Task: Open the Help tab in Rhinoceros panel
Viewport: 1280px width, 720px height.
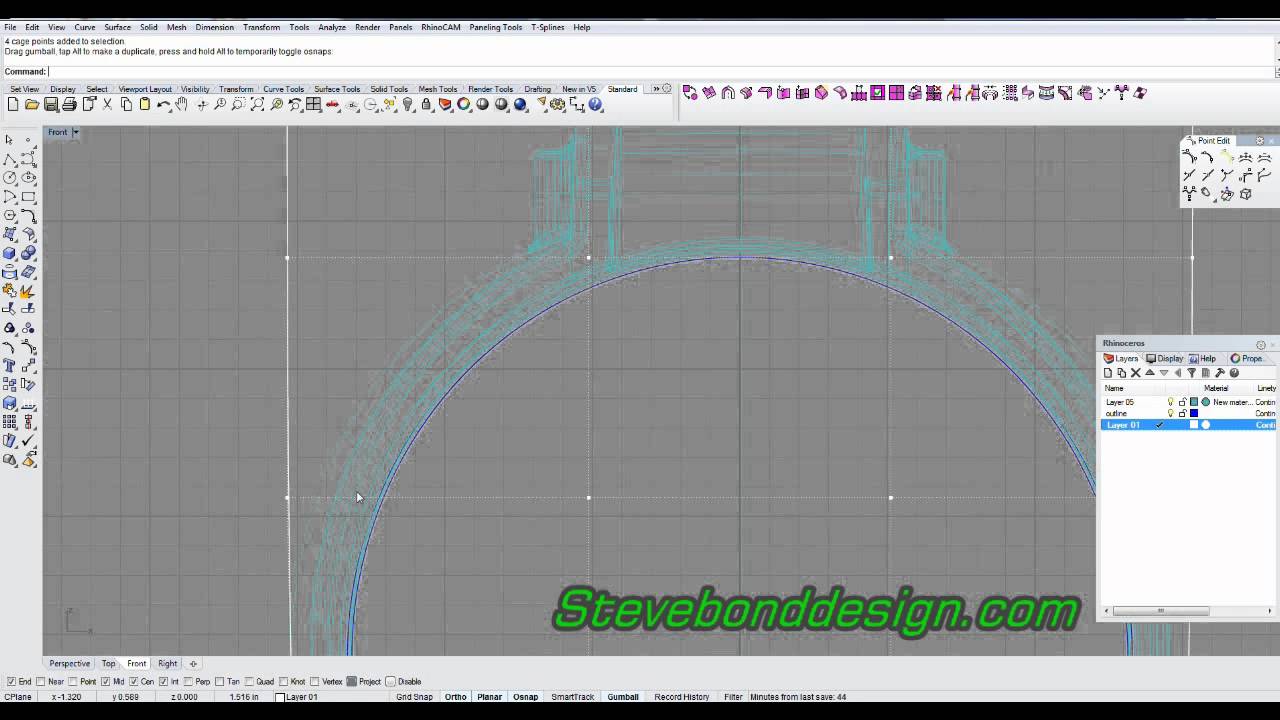Action: [x=1202, y=358]
